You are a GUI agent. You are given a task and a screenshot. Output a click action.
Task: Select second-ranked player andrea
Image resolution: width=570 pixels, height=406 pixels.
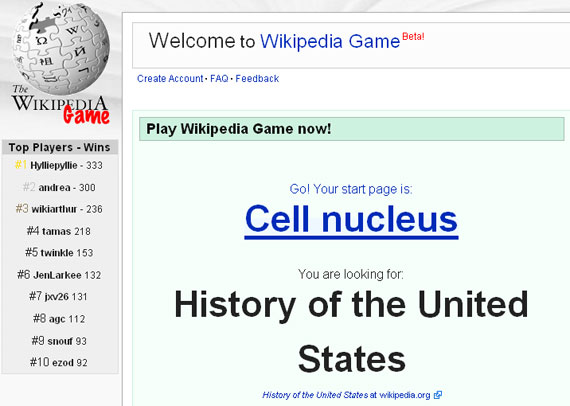(x=54, y=188)
